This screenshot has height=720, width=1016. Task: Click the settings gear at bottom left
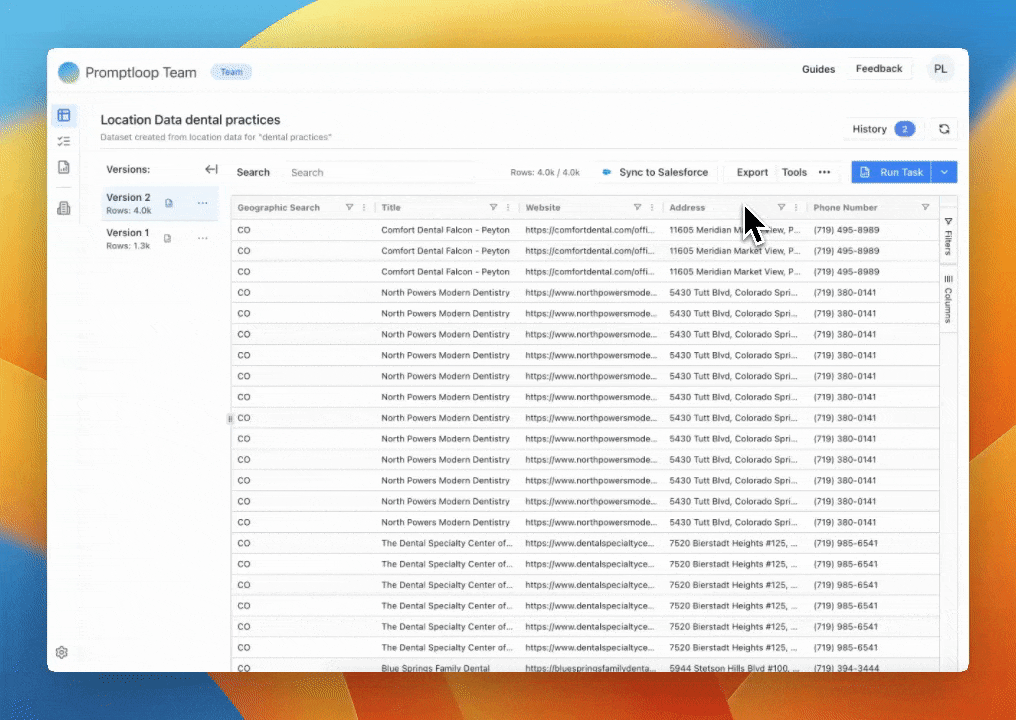click(x=61, y=652)
